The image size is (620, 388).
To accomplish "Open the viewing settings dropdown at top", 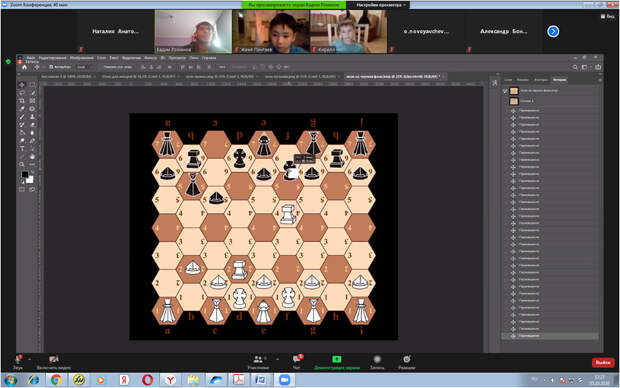I will 381,5.
